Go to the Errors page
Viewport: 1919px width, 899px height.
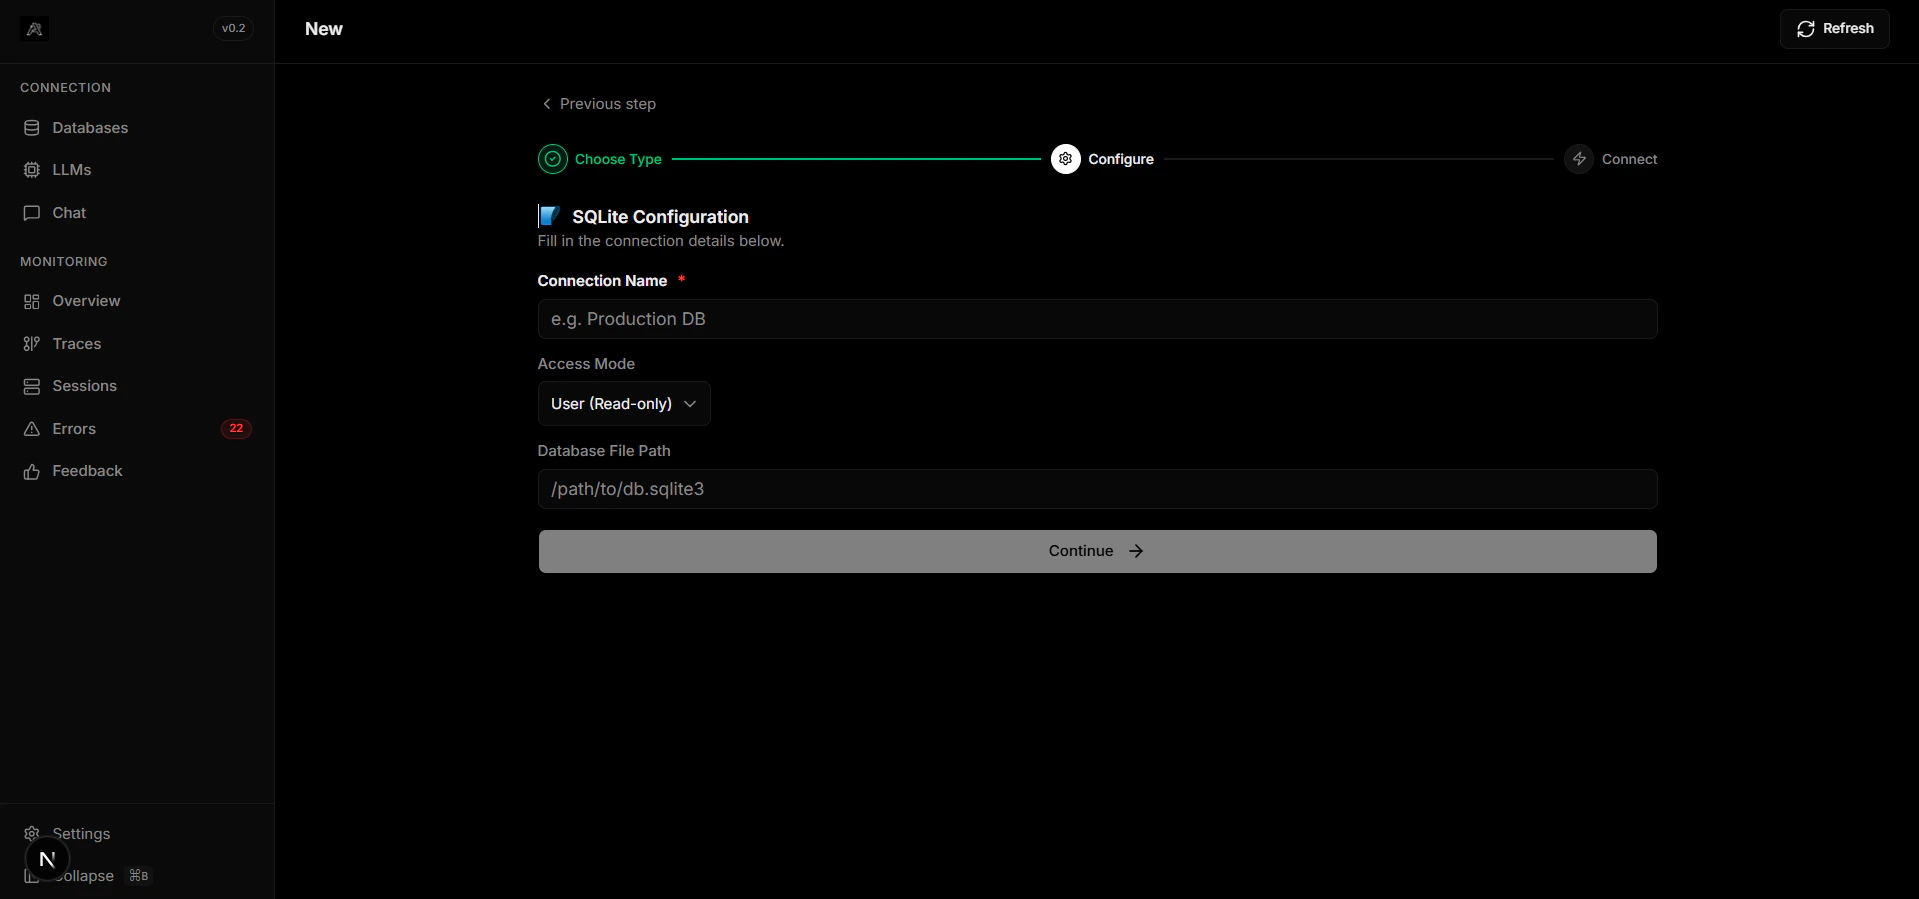137,429
